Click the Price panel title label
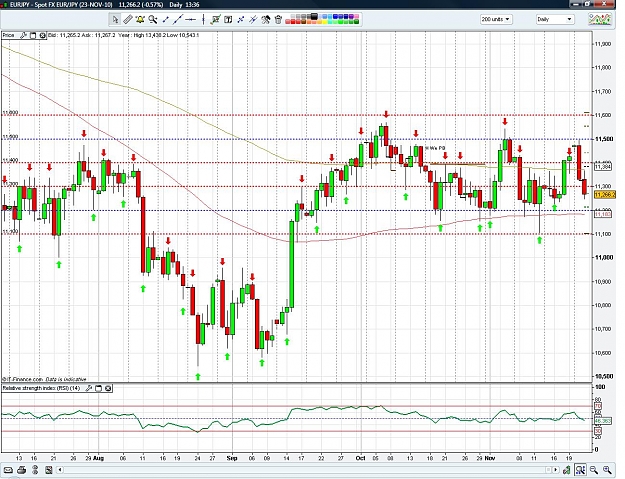This screenshot has height=479, width=625. click(8, 35)
